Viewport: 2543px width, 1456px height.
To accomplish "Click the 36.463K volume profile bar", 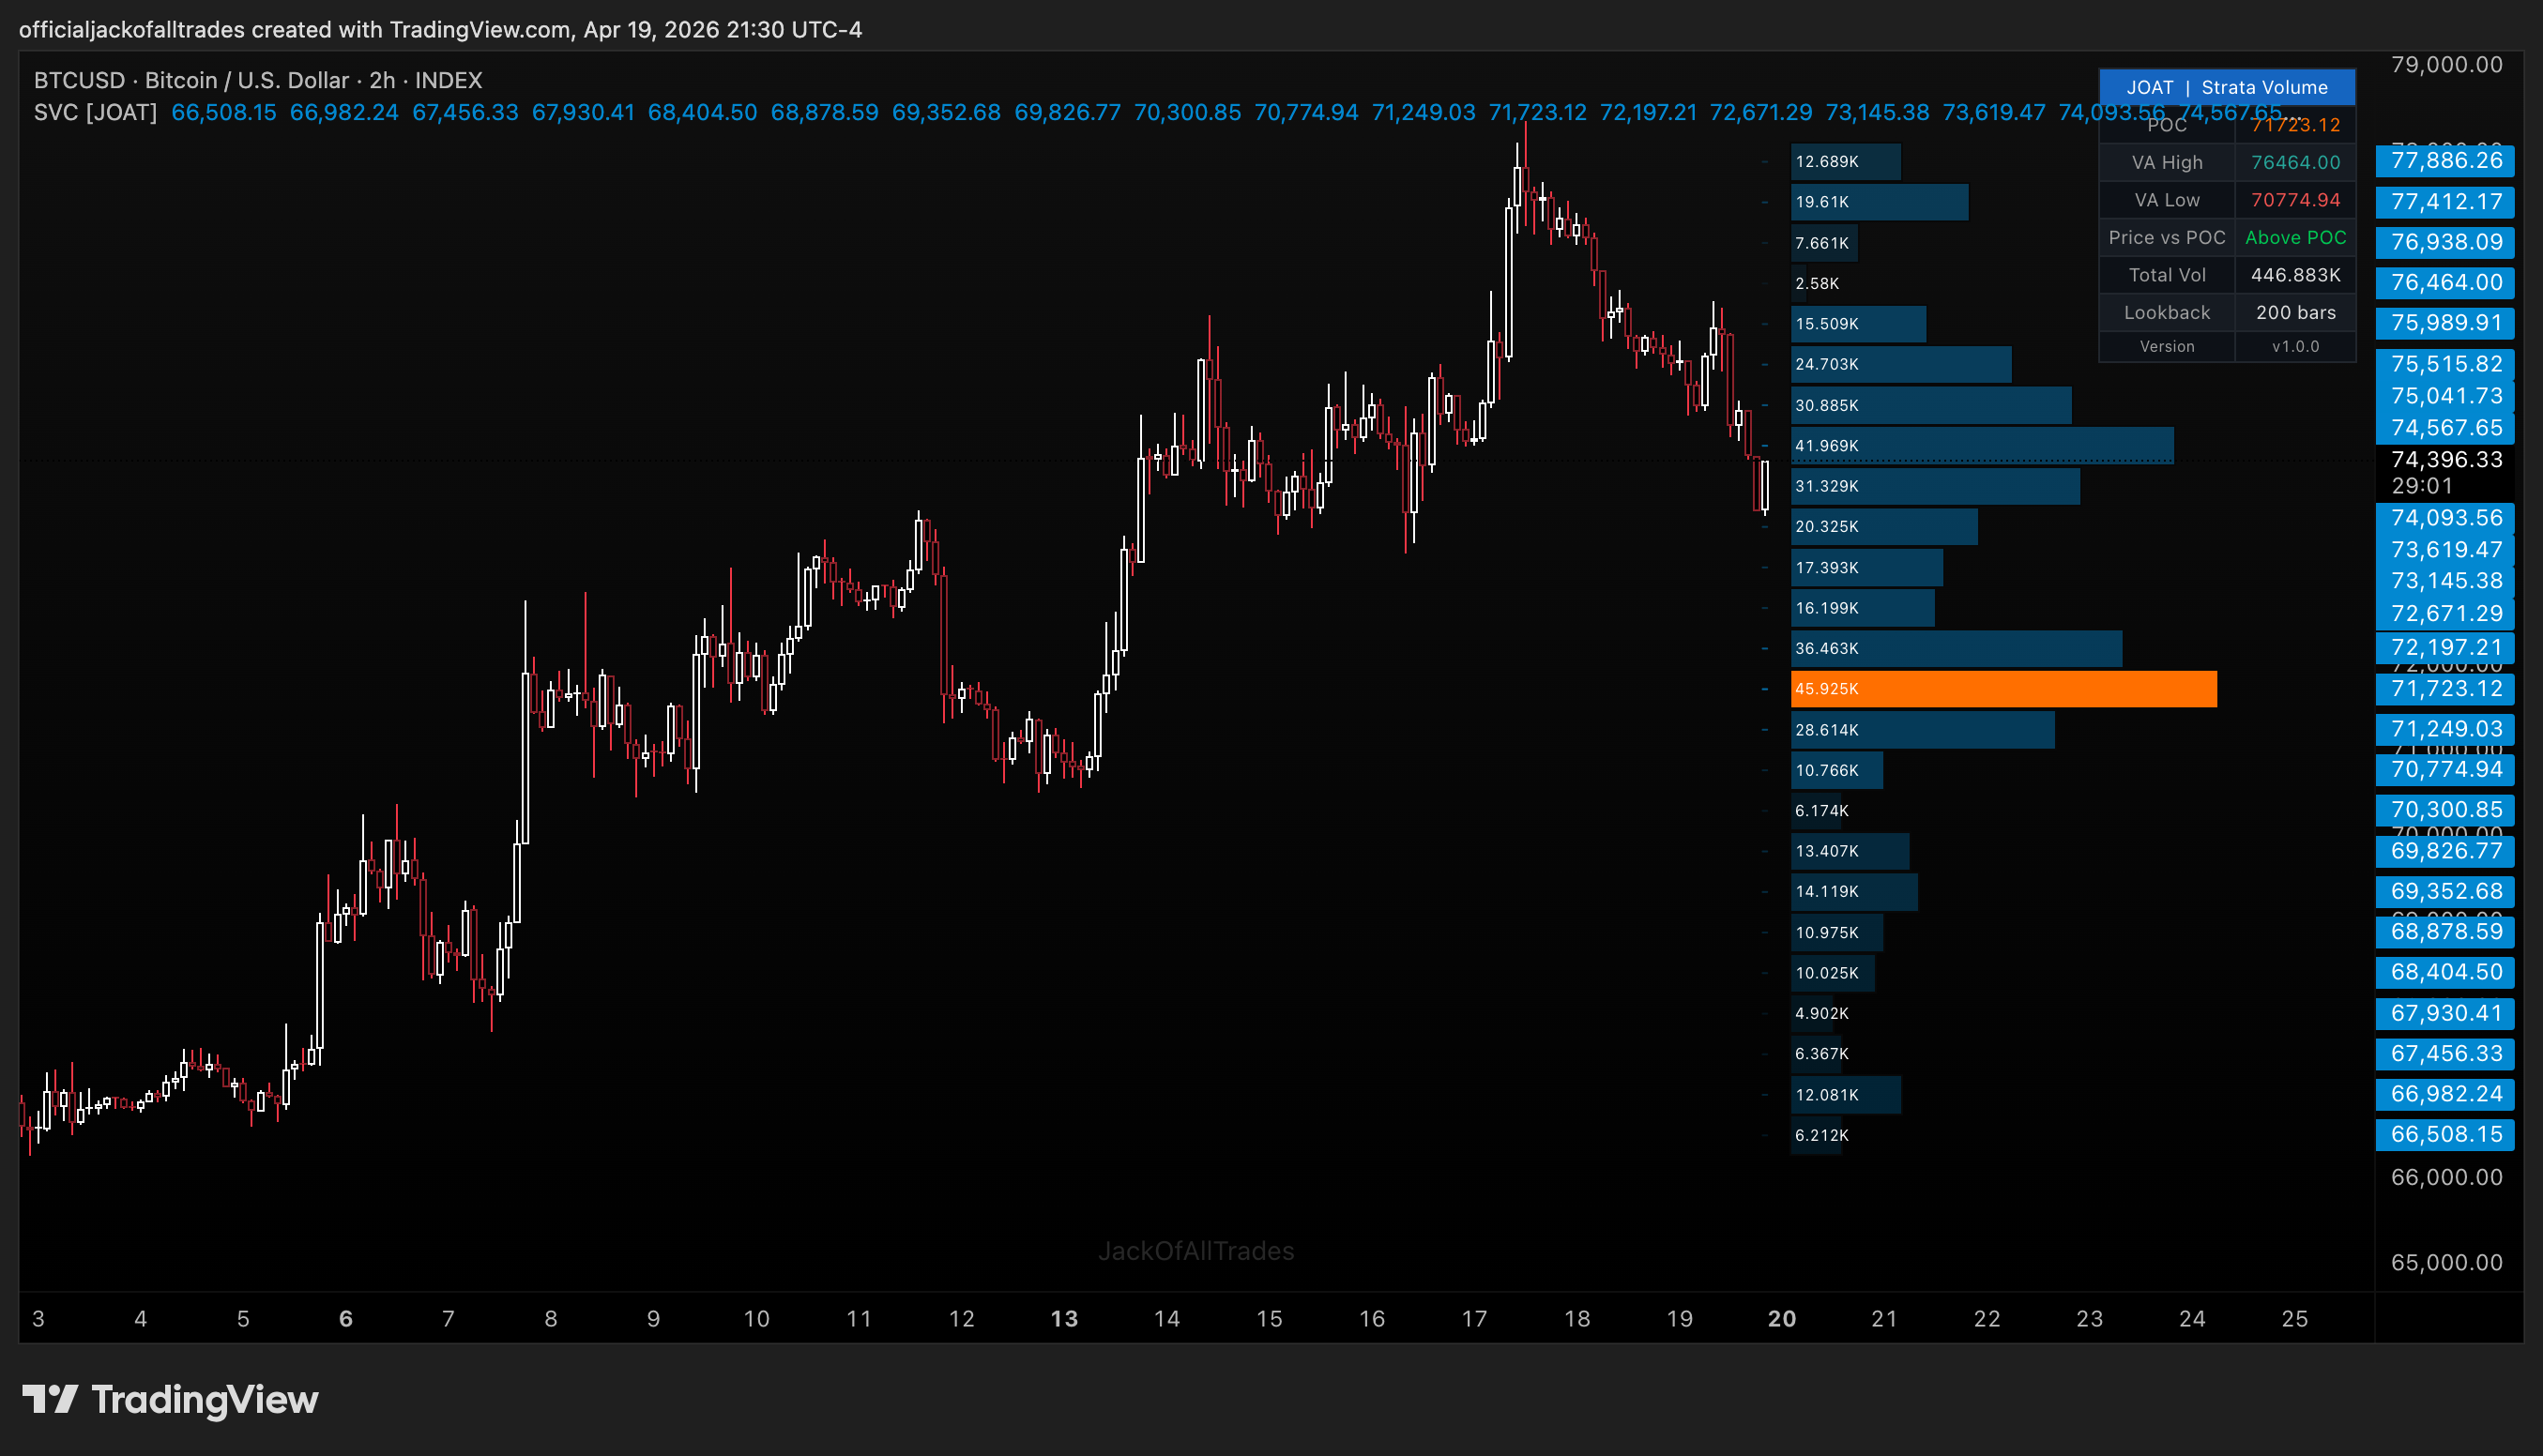I will click(1956, 649).
